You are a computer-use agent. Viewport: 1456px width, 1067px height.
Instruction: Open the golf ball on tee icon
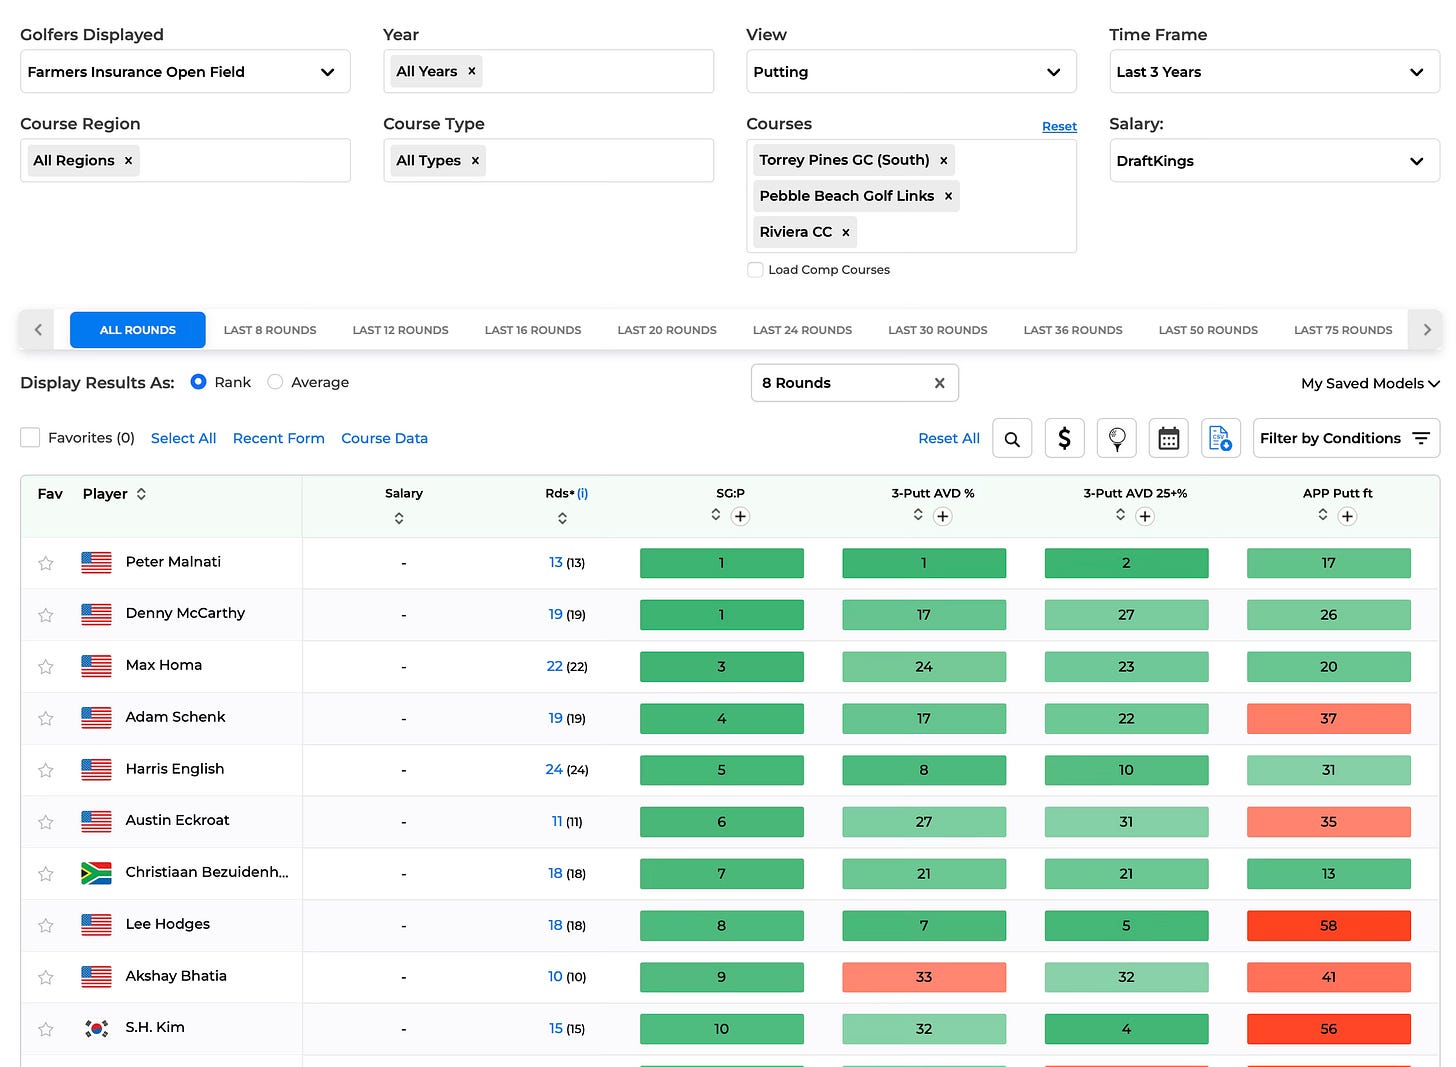click(1116, 438)
